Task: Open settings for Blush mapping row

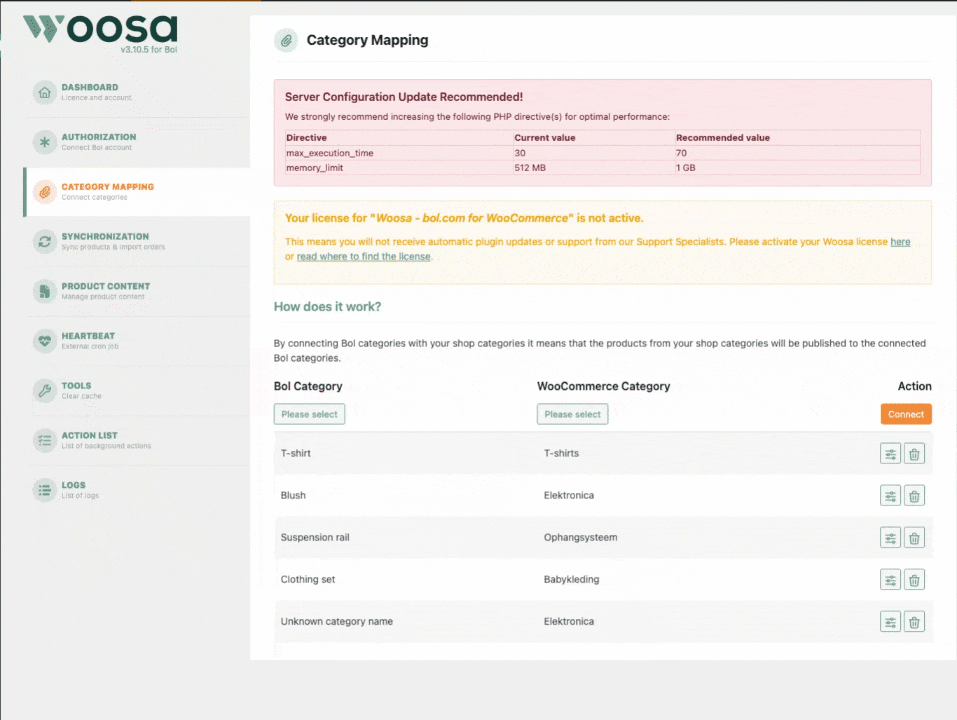Action: click(890, 496)
